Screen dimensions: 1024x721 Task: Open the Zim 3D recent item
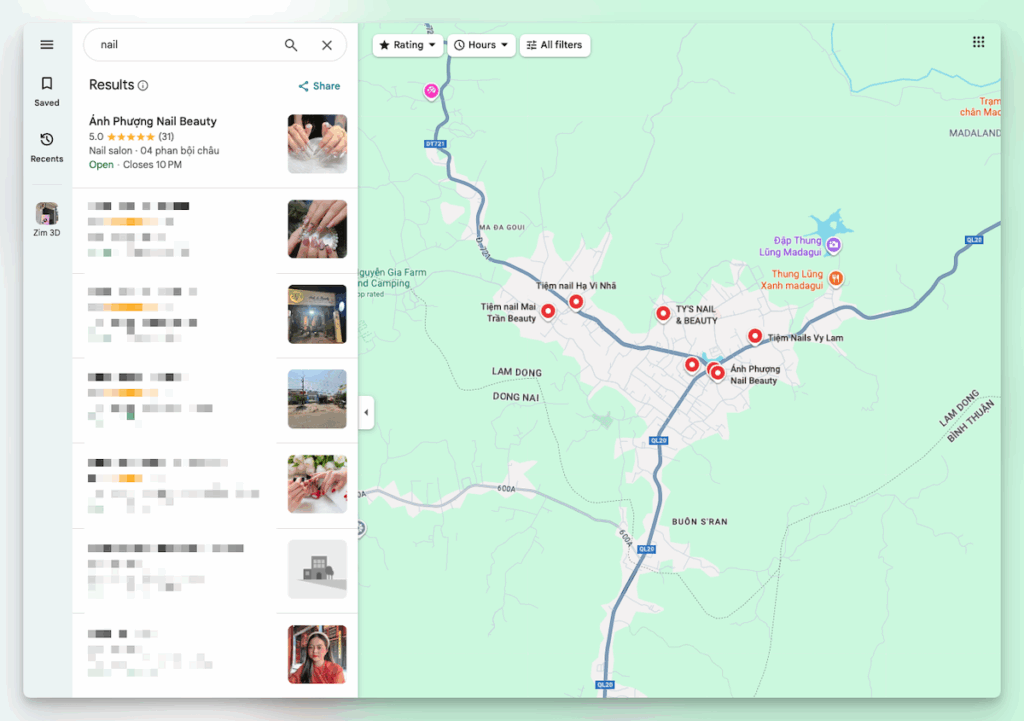[x=46, y=219]
